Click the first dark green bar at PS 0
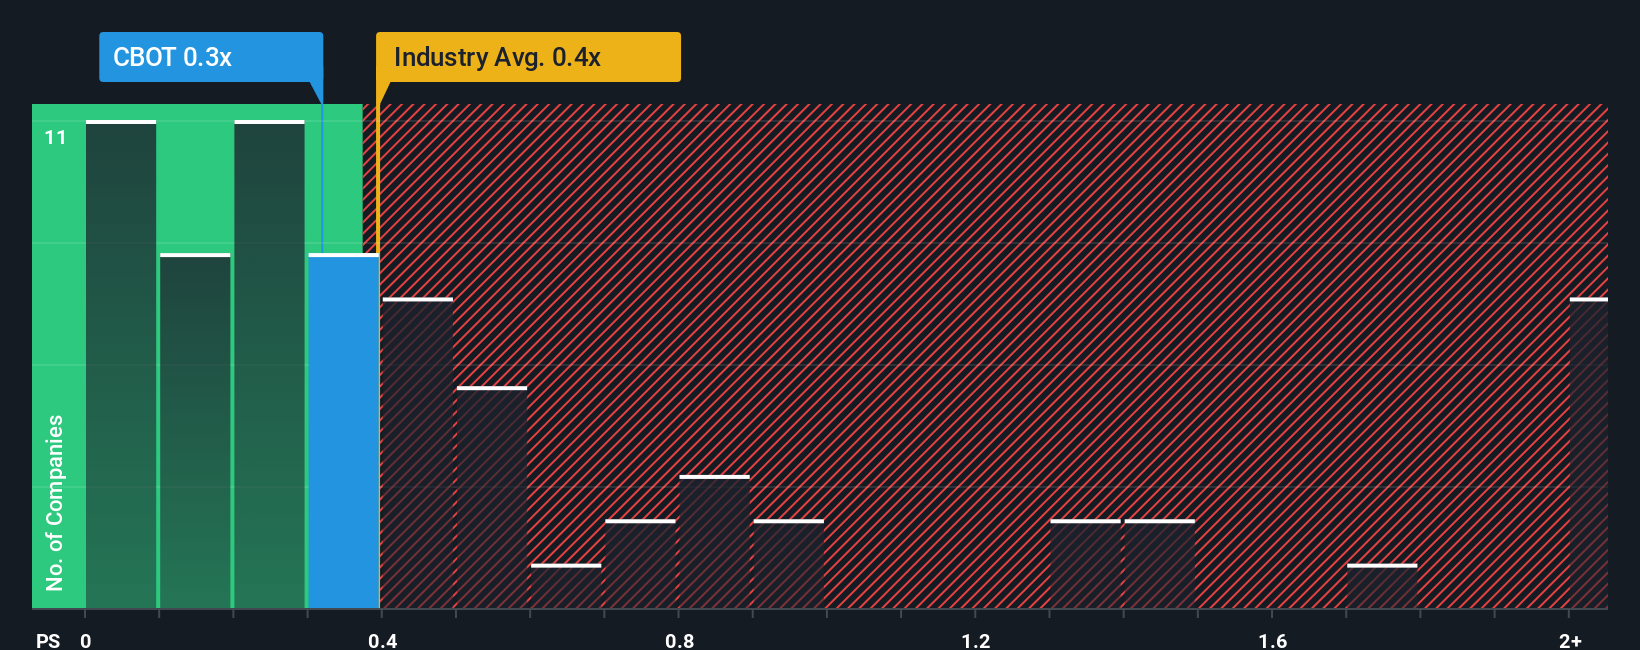The width and height of the screenshot is (1640, 650). (x=121, y=364)
